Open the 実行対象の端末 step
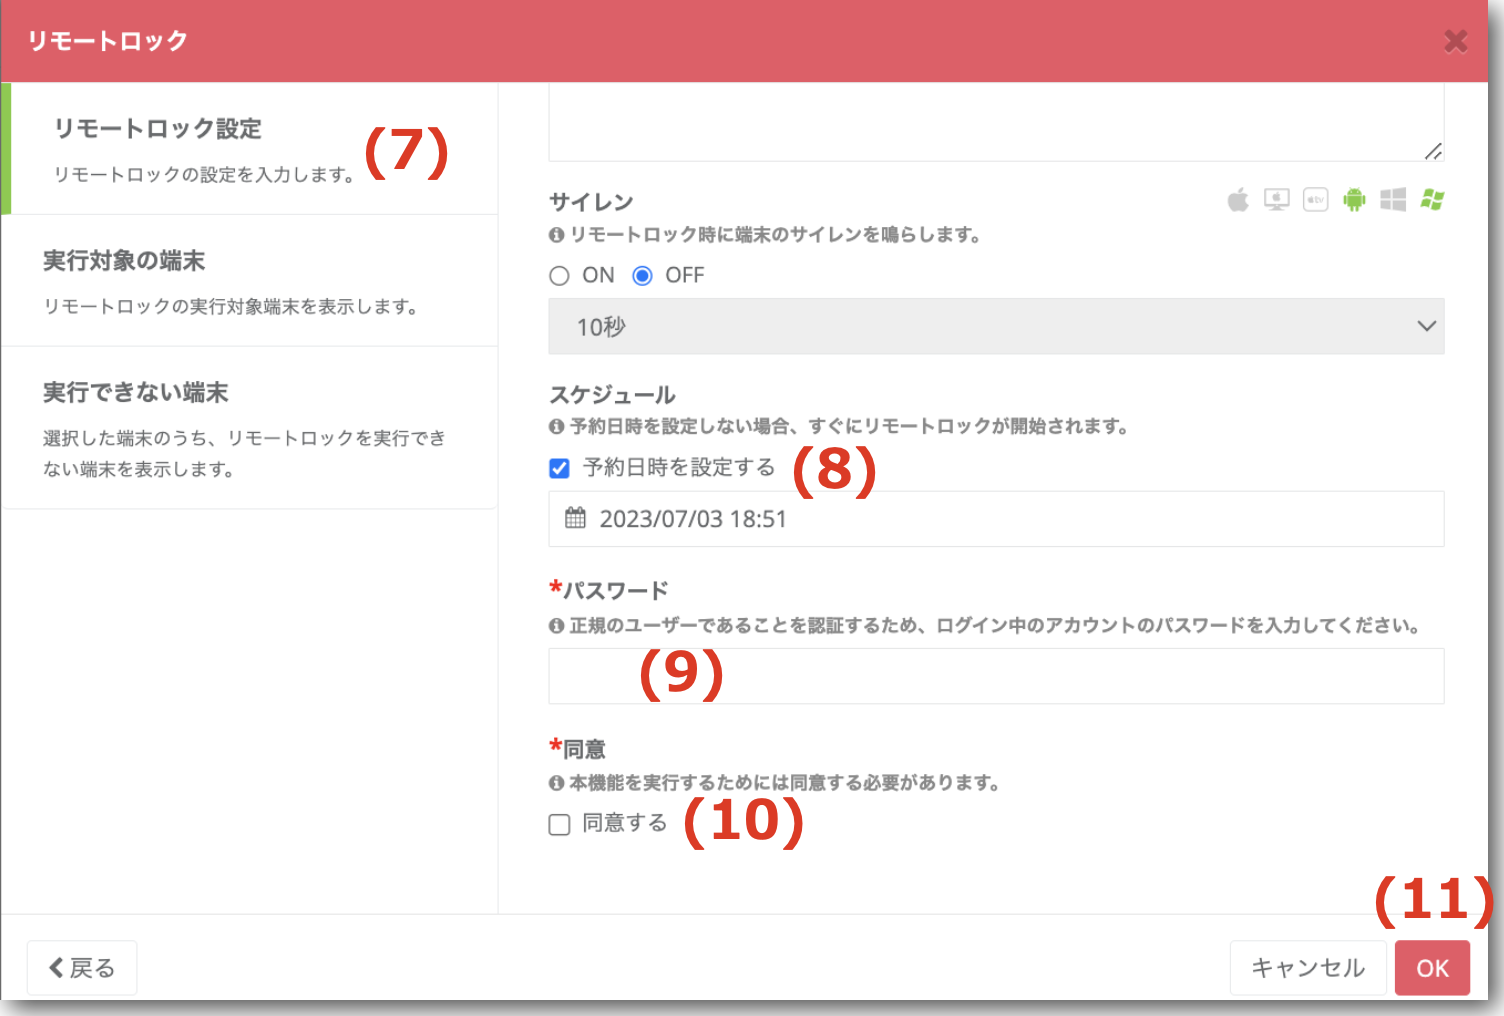The image size is (1504, 1016). click(251, 281)
